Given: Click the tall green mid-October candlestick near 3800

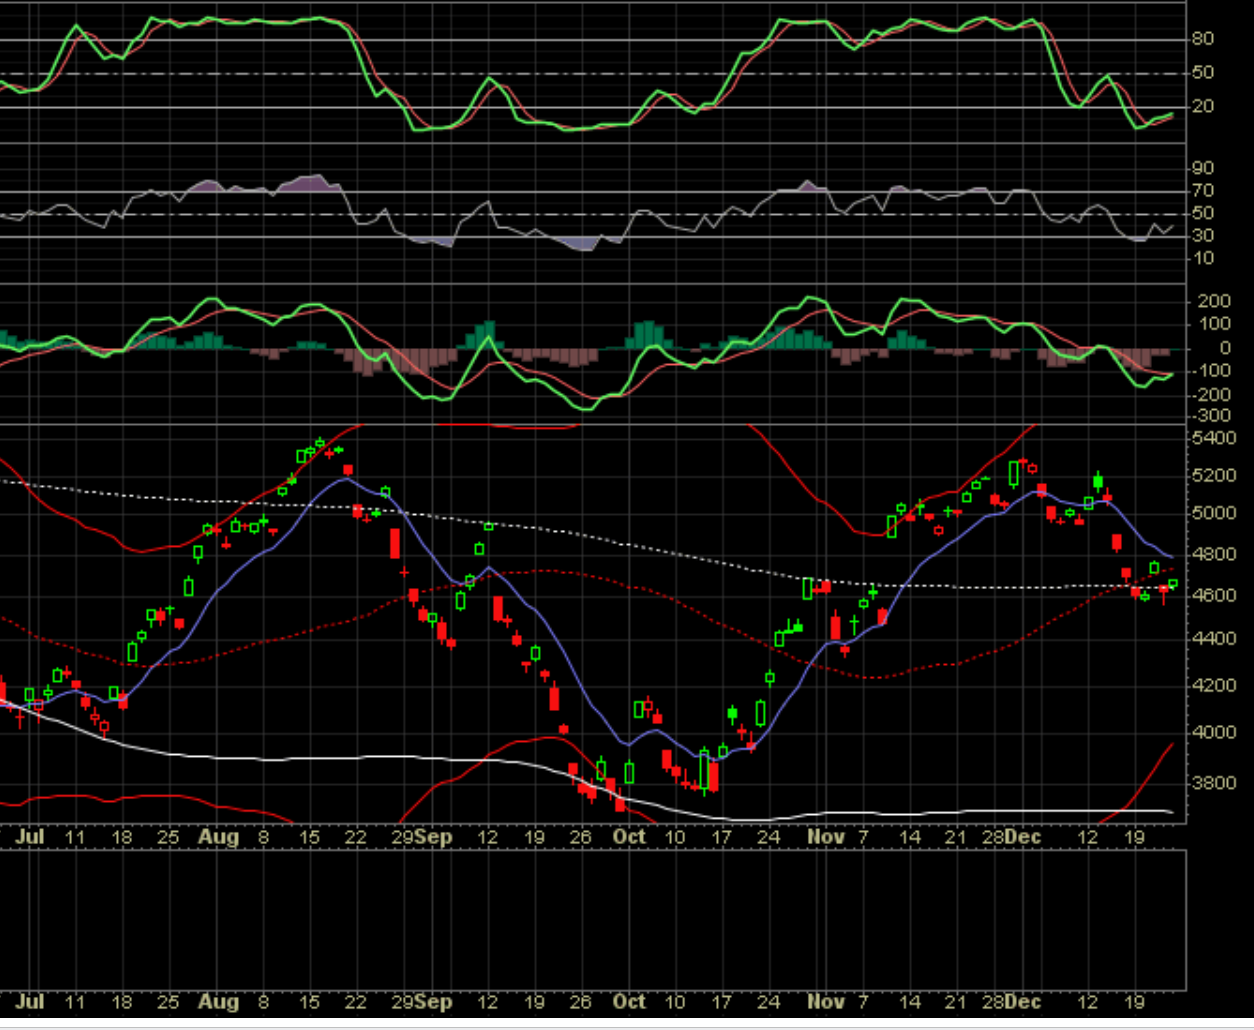Looking at the screenshot, I should (x=704, y=770).
